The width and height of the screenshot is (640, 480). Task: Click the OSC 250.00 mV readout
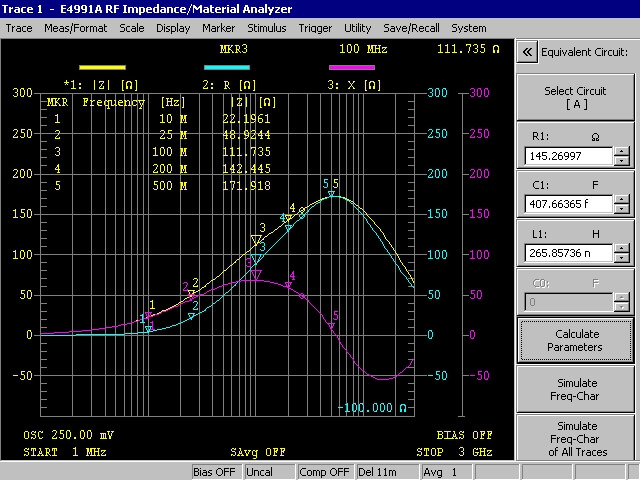pos(69,435)
